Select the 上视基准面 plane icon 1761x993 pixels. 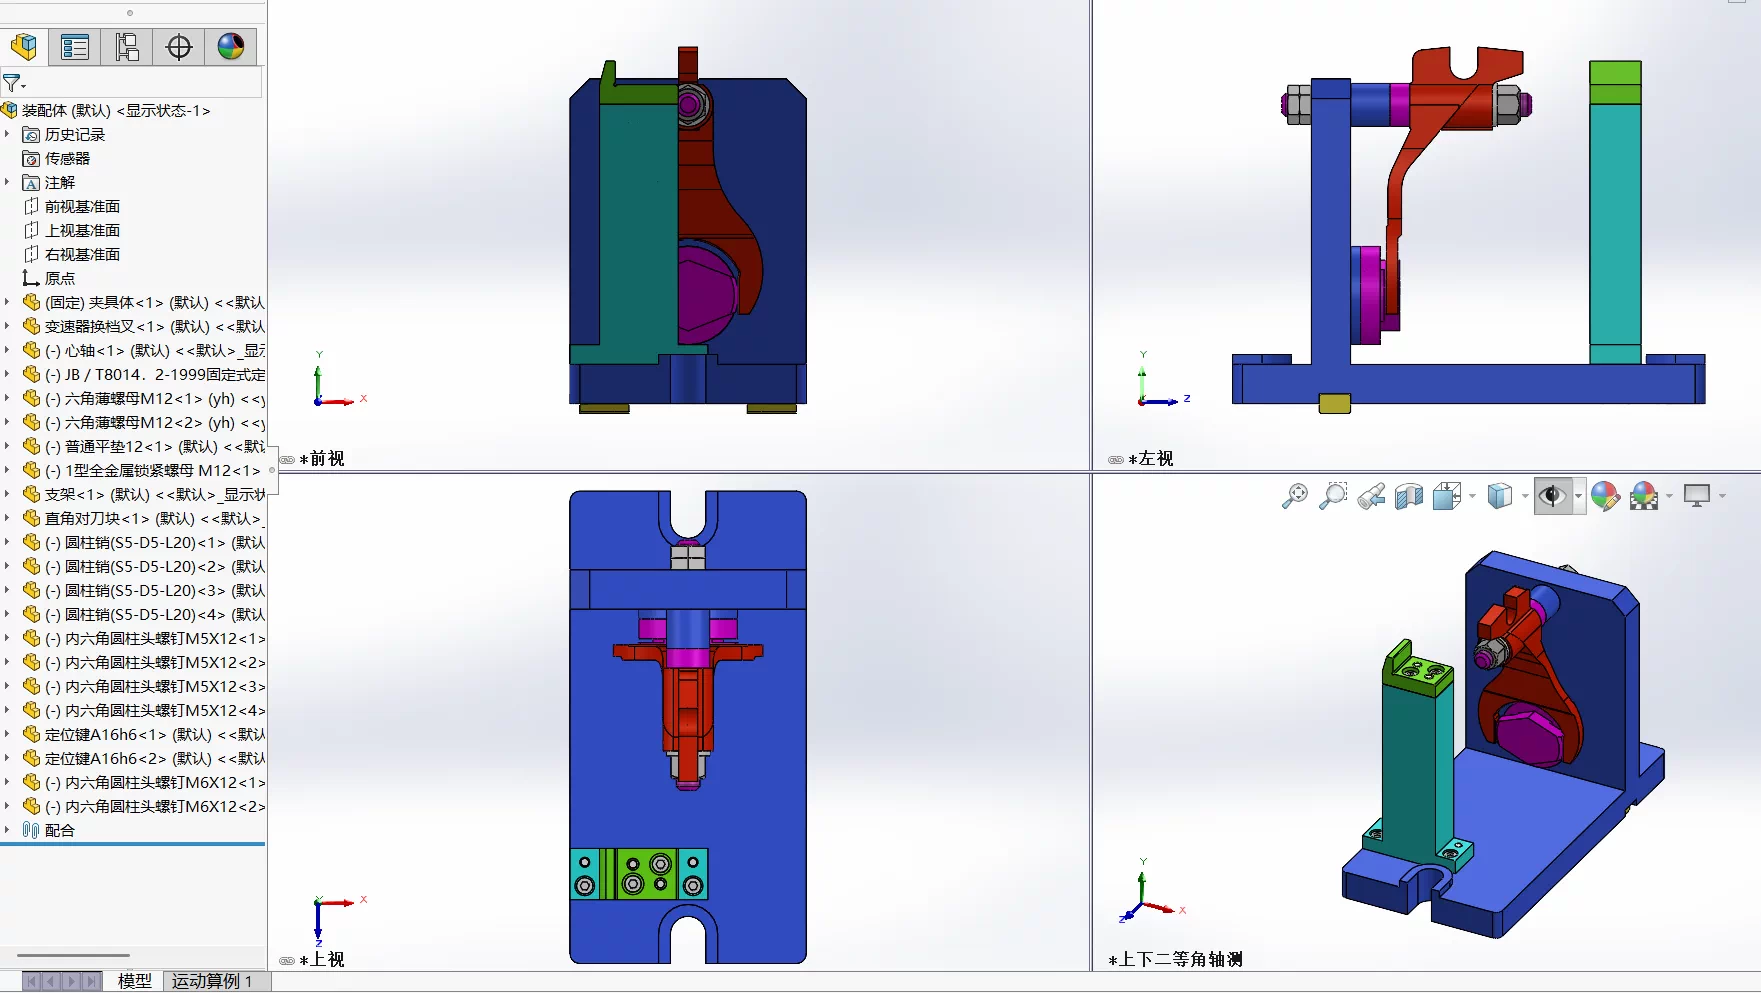pos(31,231)
